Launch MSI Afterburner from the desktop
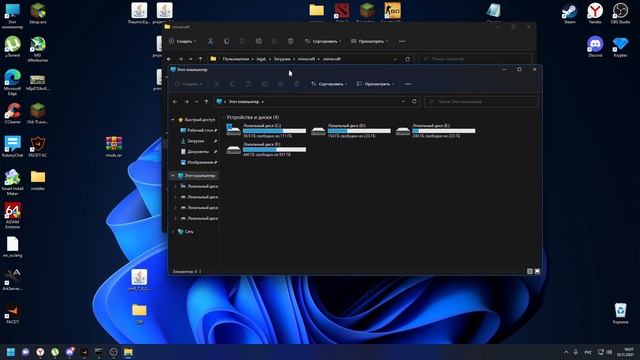 tap(38, 49)
